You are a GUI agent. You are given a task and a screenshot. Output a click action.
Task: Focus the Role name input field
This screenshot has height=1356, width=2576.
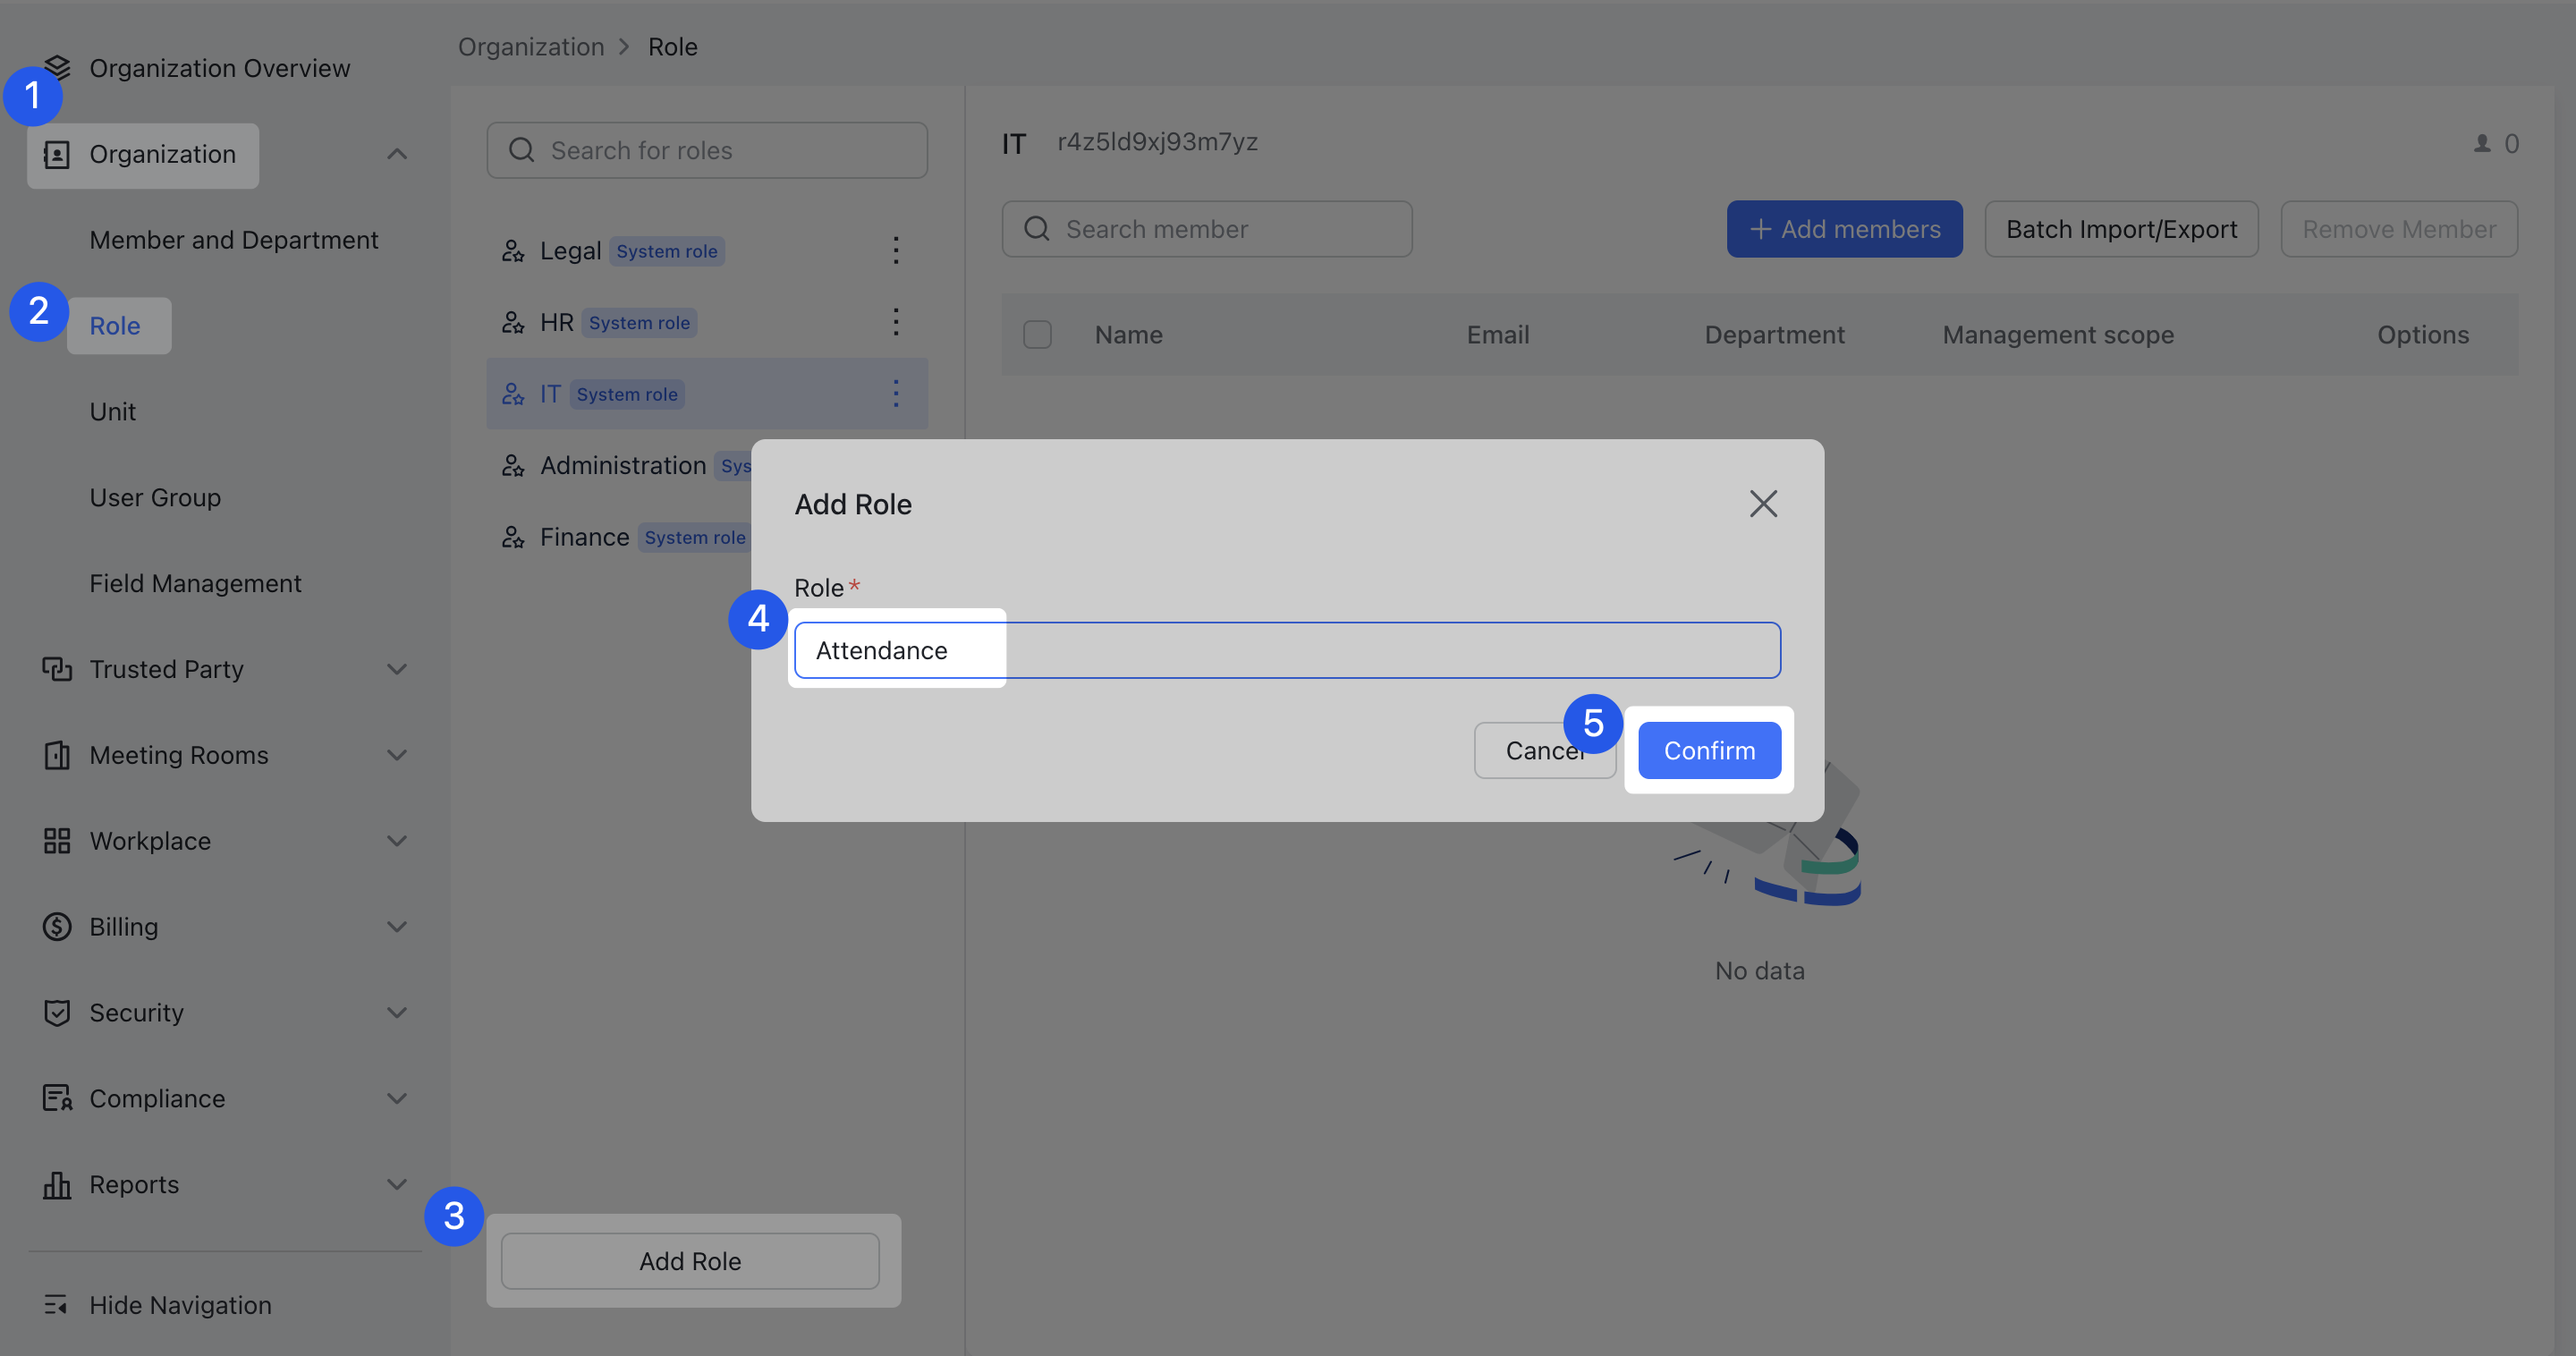[x=1287, y=650]
